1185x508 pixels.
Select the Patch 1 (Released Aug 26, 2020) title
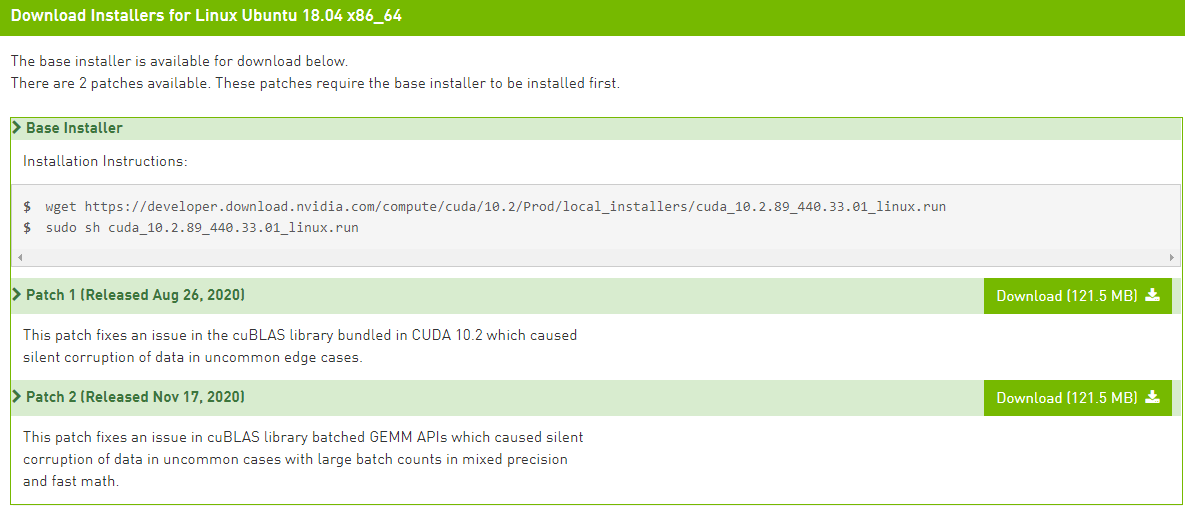click(x=135, y=295)
